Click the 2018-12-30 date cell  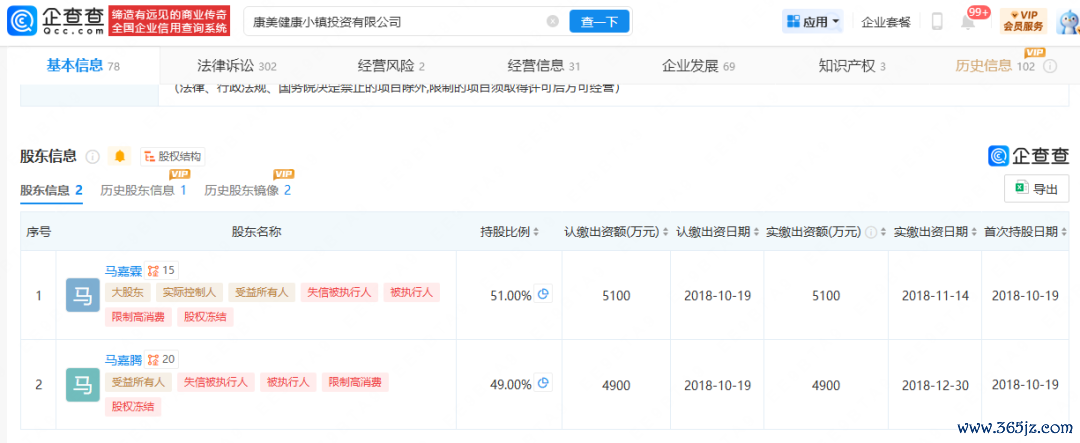935,384
